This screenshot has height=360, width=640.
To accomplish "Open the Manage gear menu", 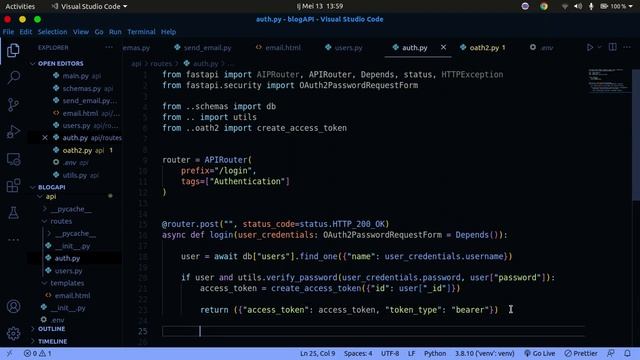I will coord(13,333).
